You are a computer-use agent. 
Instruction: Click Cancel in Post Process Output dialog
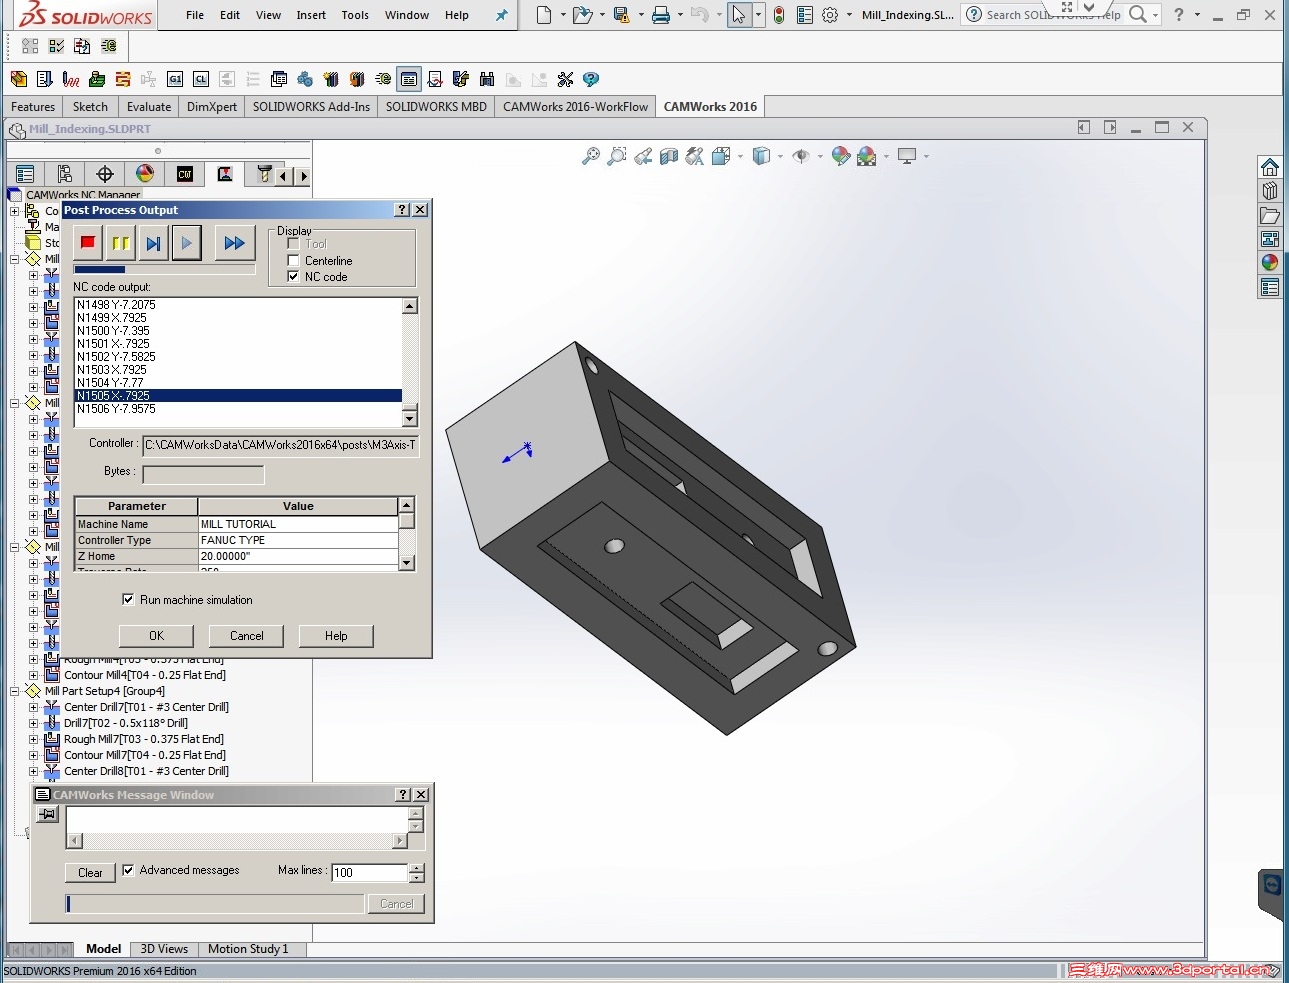pos(247,636)
